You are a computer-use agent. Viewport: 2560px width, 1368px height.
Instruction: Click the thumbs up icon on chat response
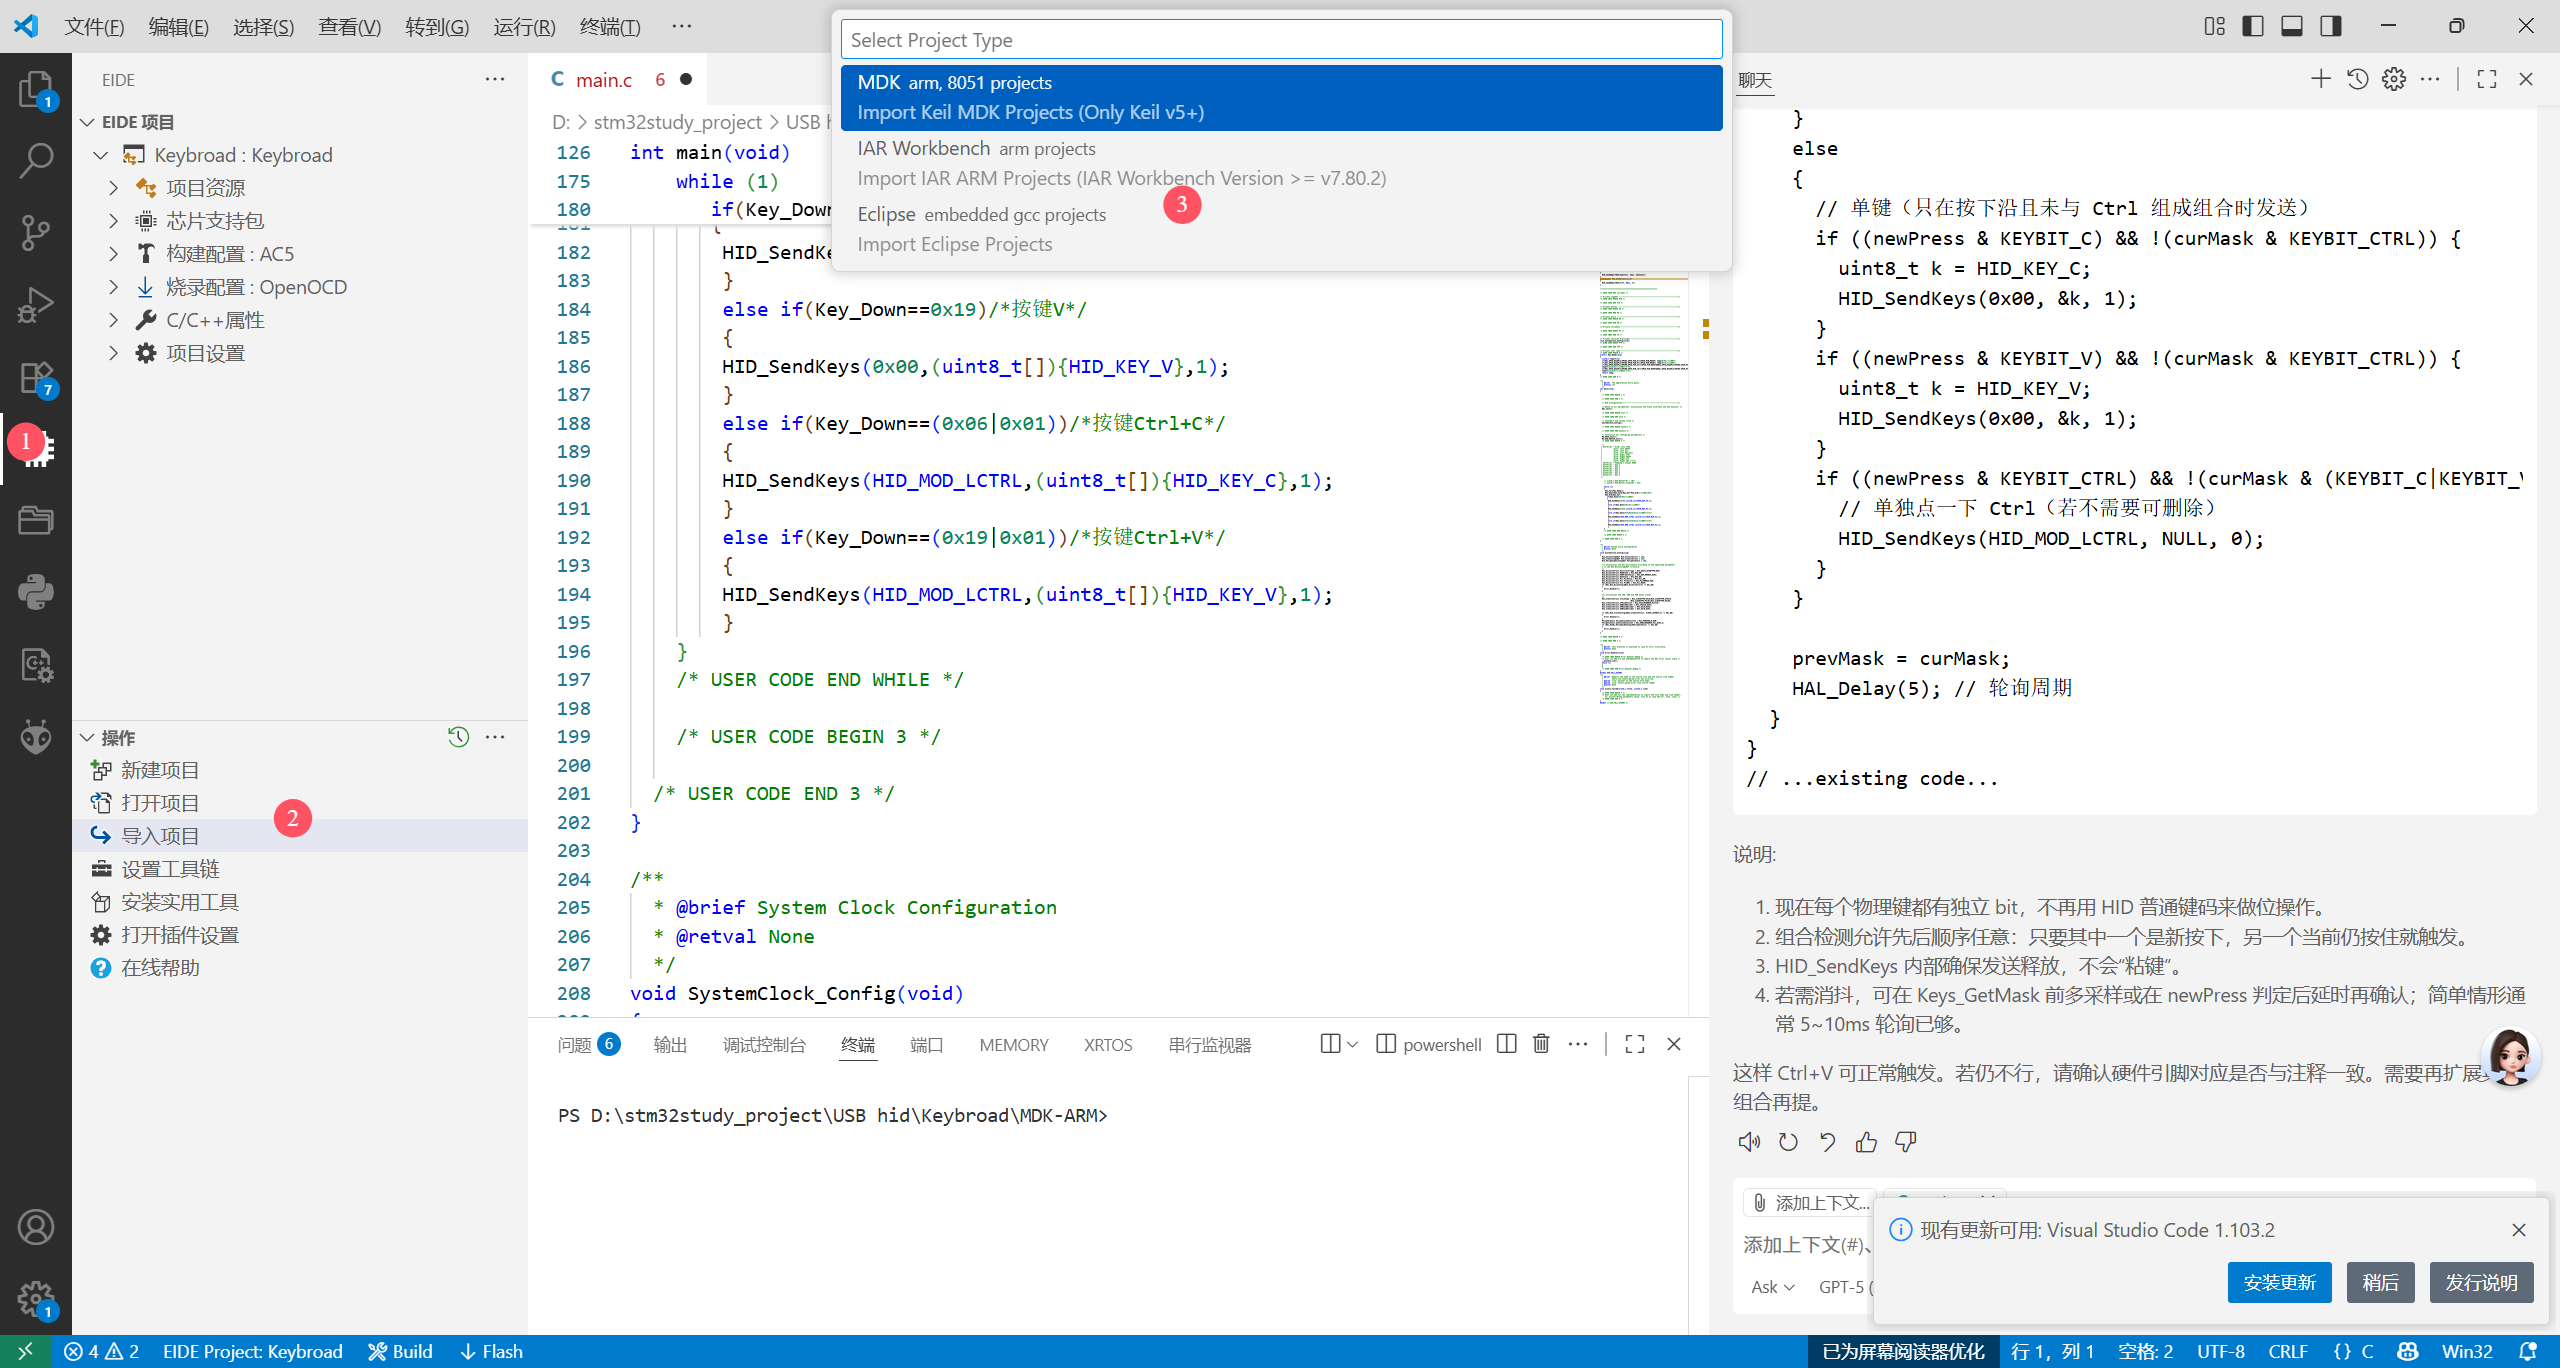click(x=1866, y=1142)
